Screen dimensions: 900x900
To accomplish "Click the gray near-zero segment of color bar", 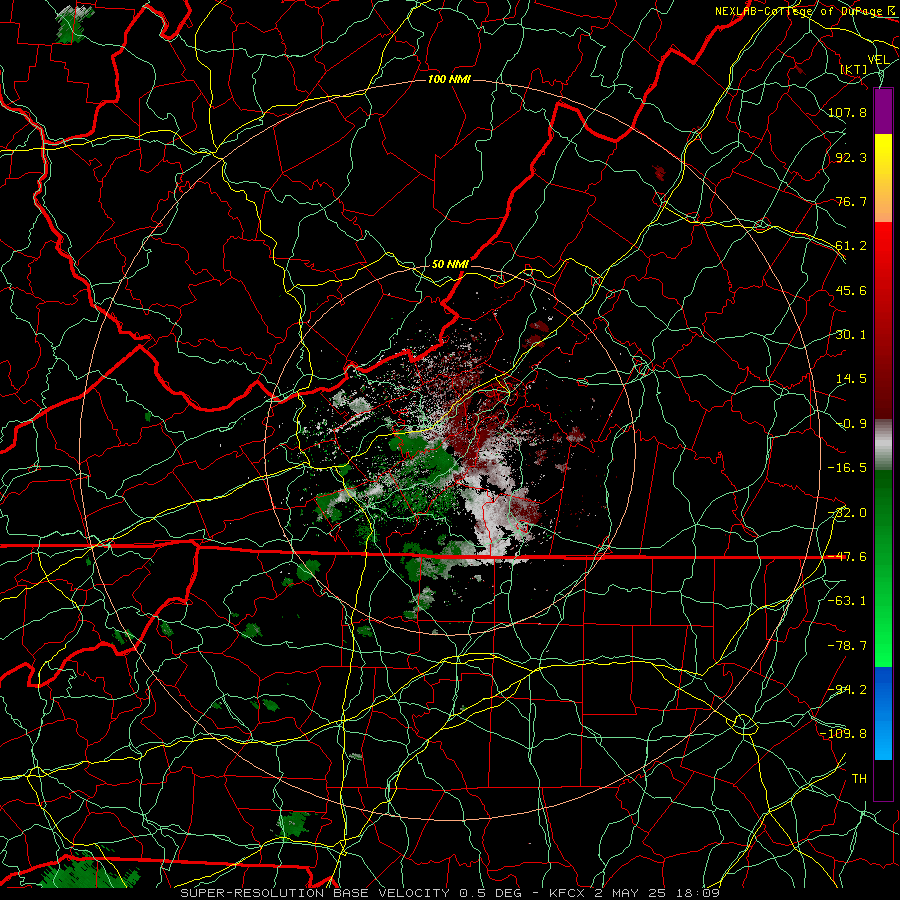I will pos(883,445).
